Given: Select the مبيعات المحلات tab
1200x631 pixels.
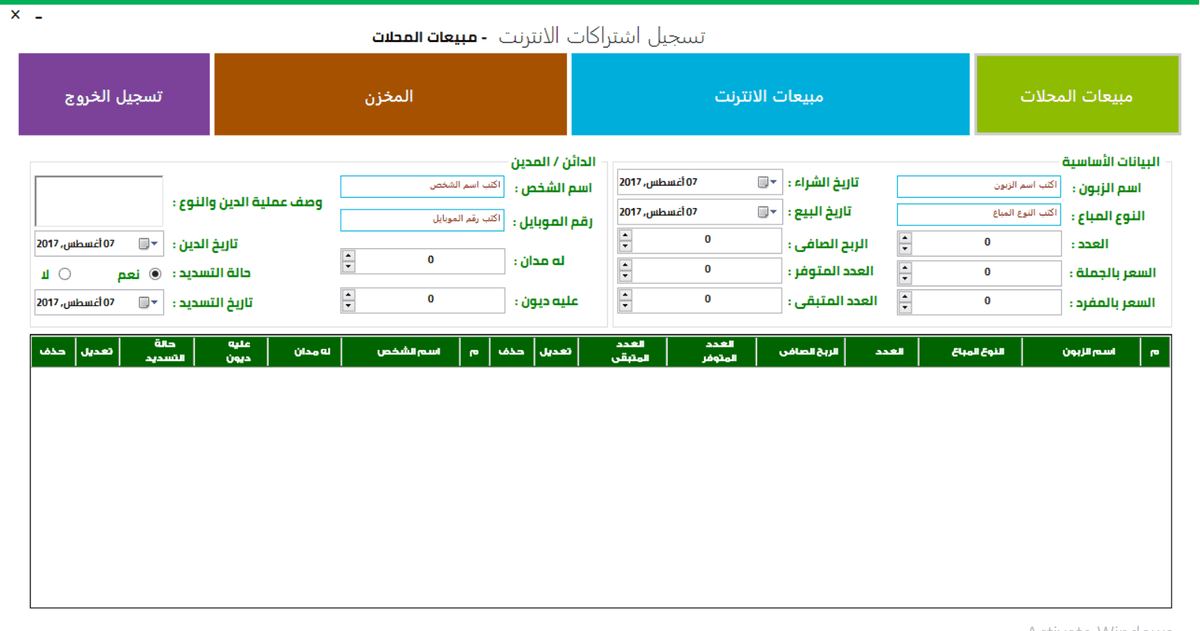Looking at the screenshot, I should tap(1078, 94).
